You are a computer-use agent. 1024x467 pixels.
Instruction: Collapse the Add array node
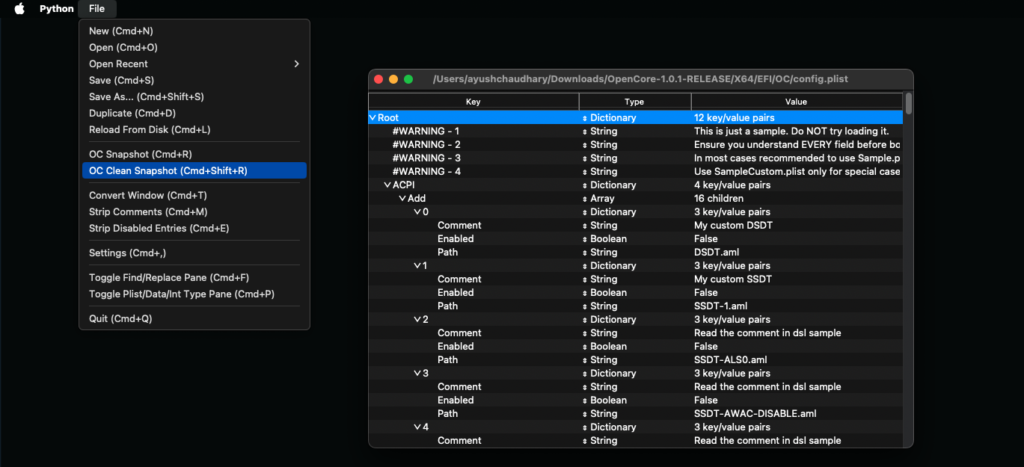click(x=402, y=199)
